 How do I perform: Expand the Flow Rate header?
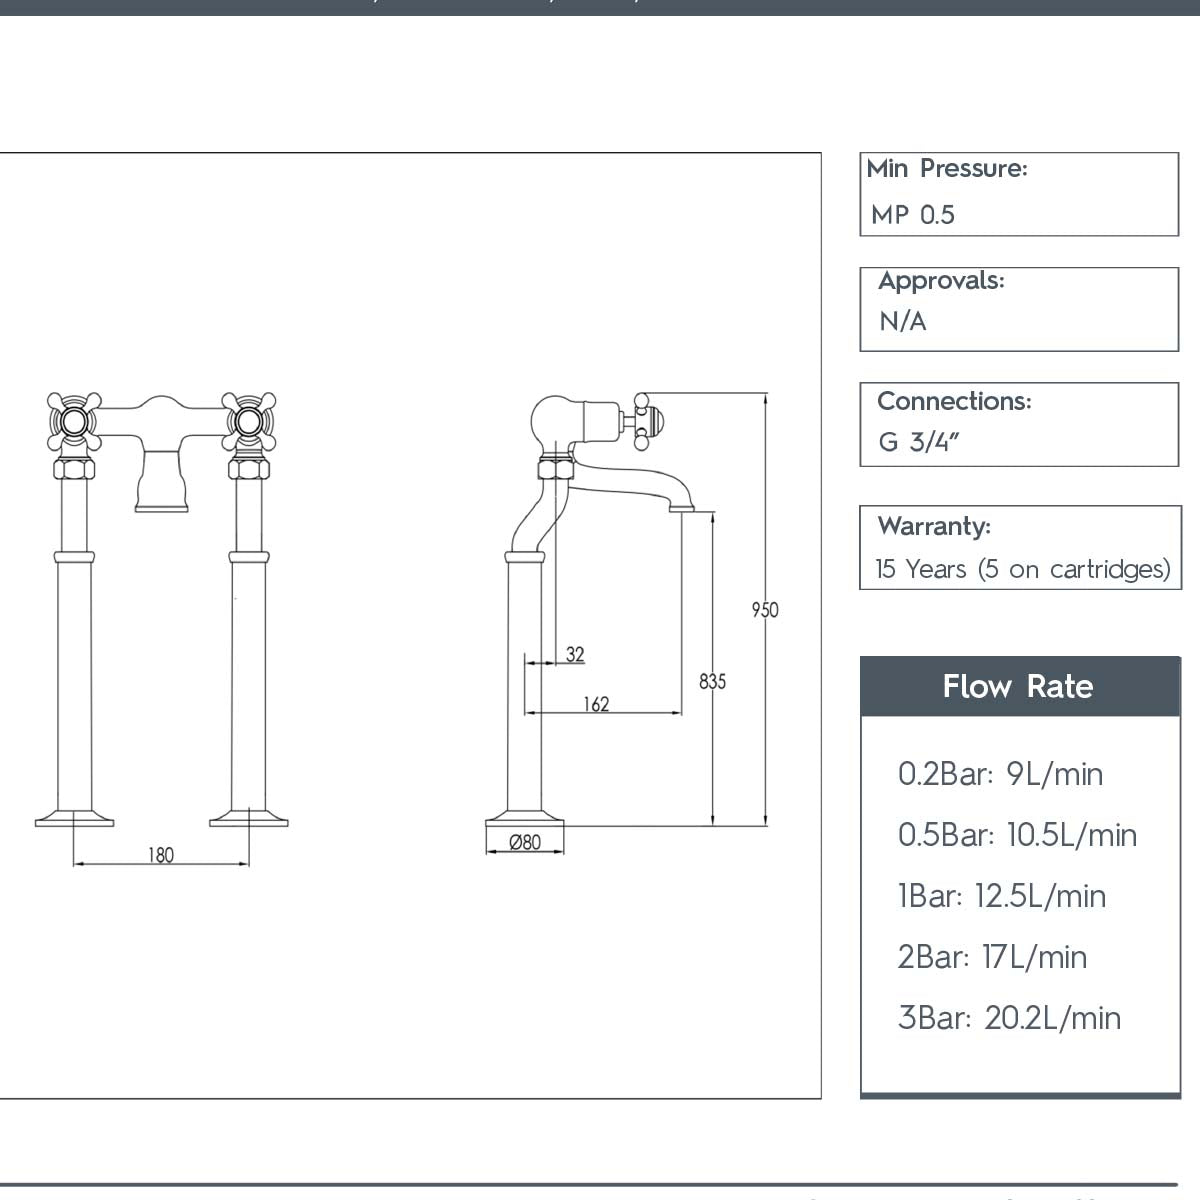click(1018, 687)
